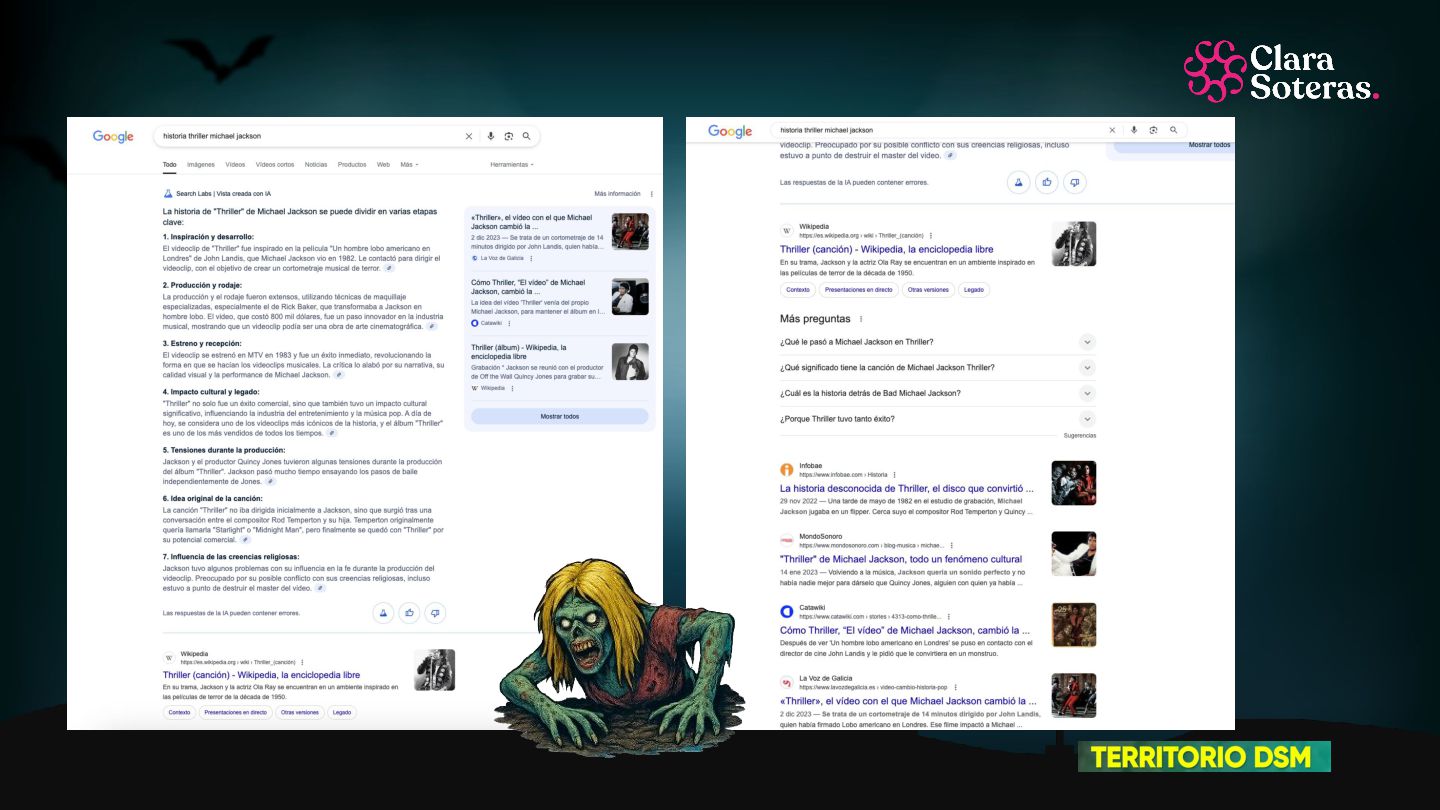Screen dimensions: 1440x810
Task: Click Mostrar todos button in left screenshot
Action: pos(560,416)
